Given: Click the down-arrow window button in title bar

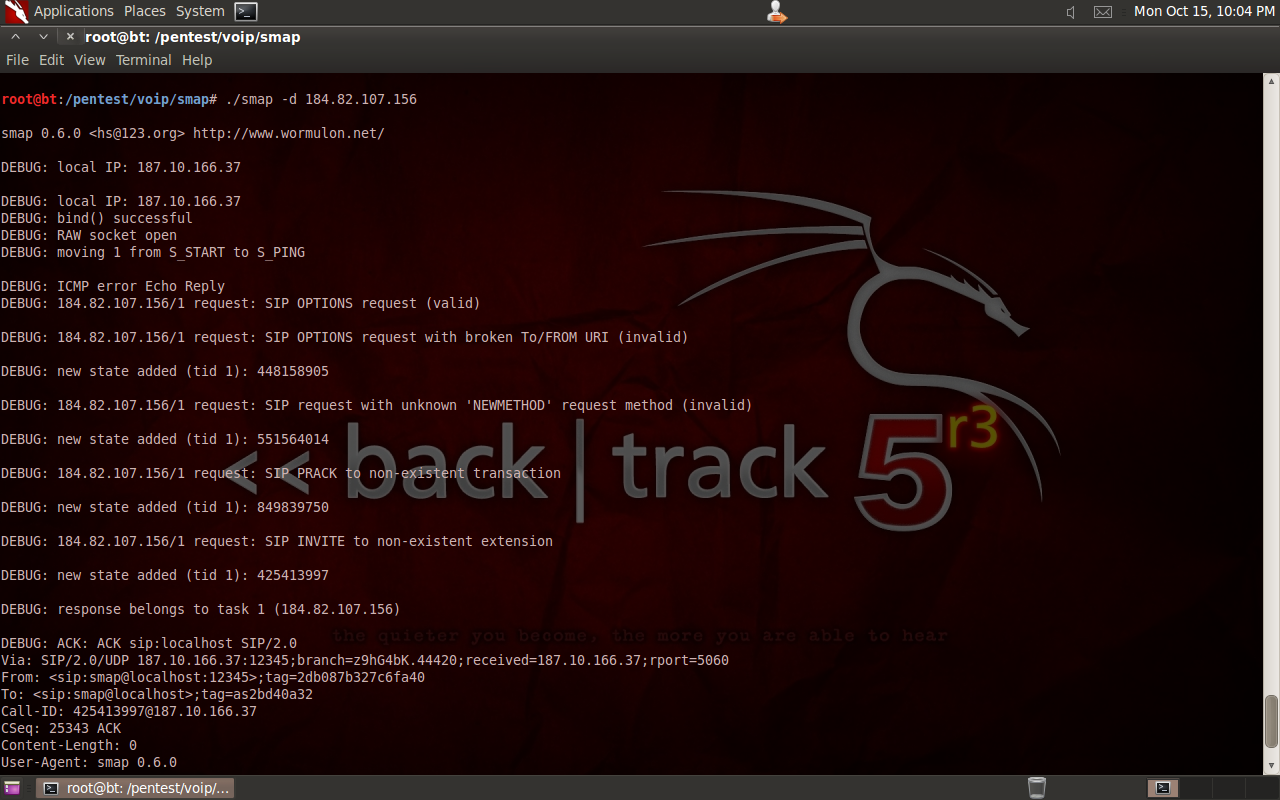Looking at the screenshot, I should pyautogui.click(x=43, y=36).
